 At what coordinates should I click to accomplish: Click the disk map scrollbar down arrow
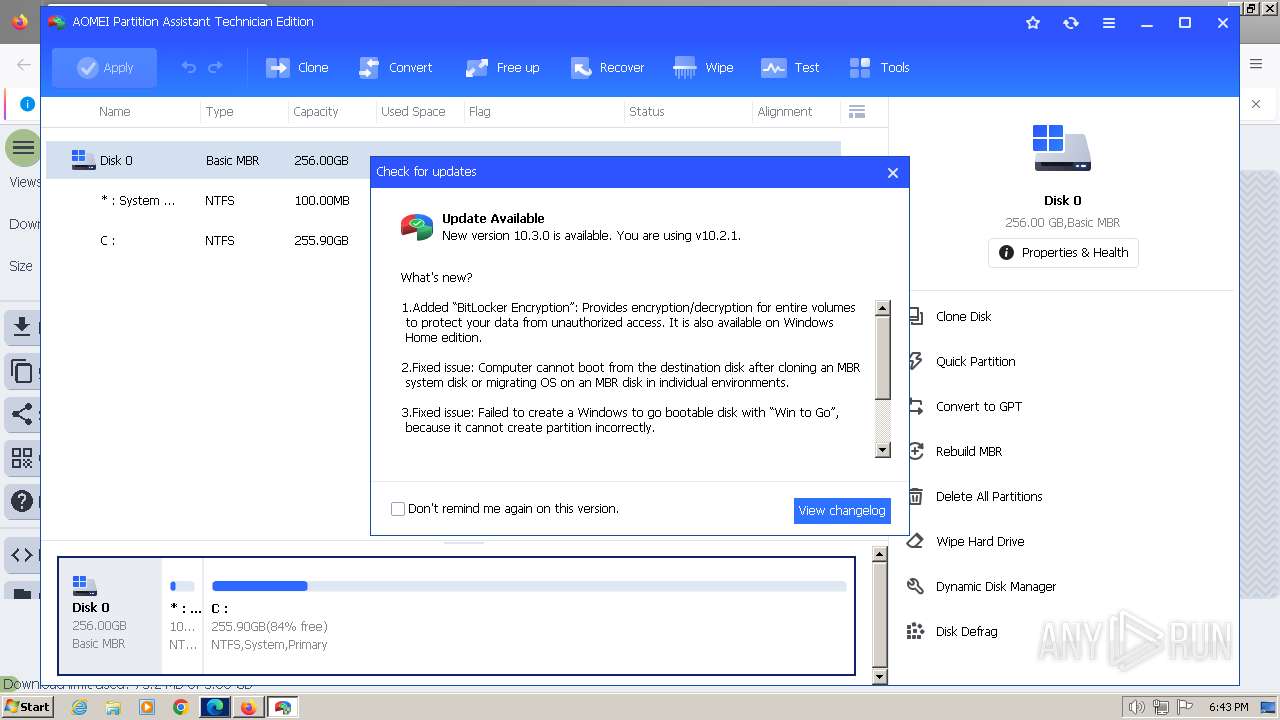(x=880, y=677)
